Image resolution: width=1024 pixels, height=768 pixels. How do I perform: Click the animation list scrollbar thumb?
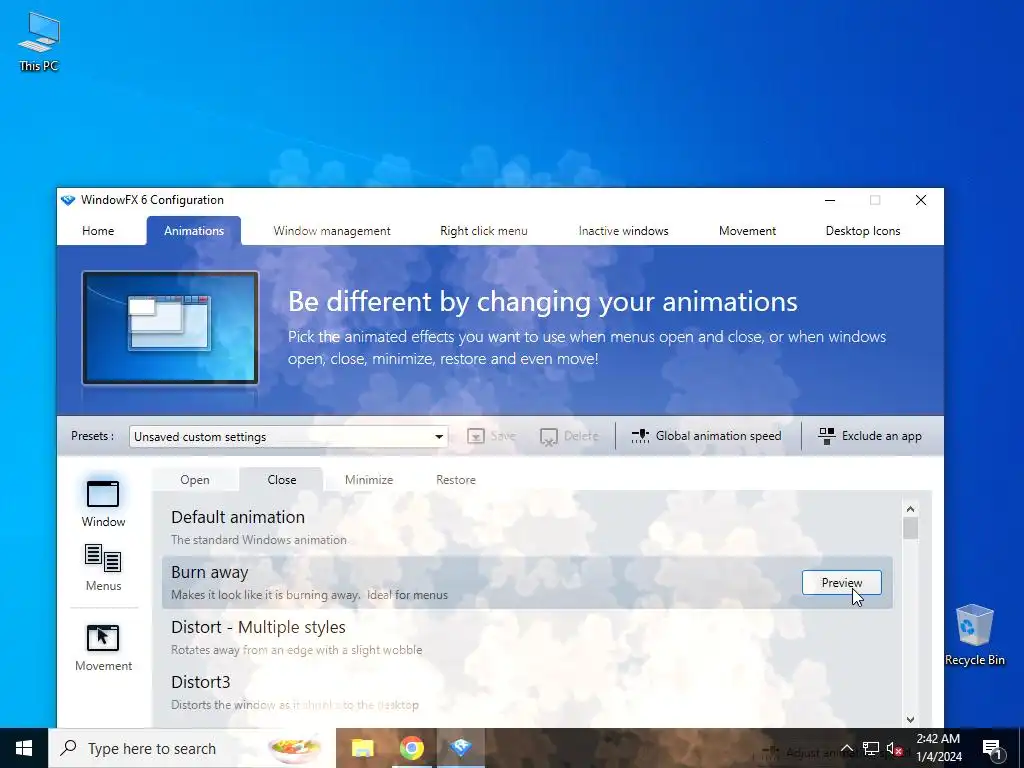point(910,528)
